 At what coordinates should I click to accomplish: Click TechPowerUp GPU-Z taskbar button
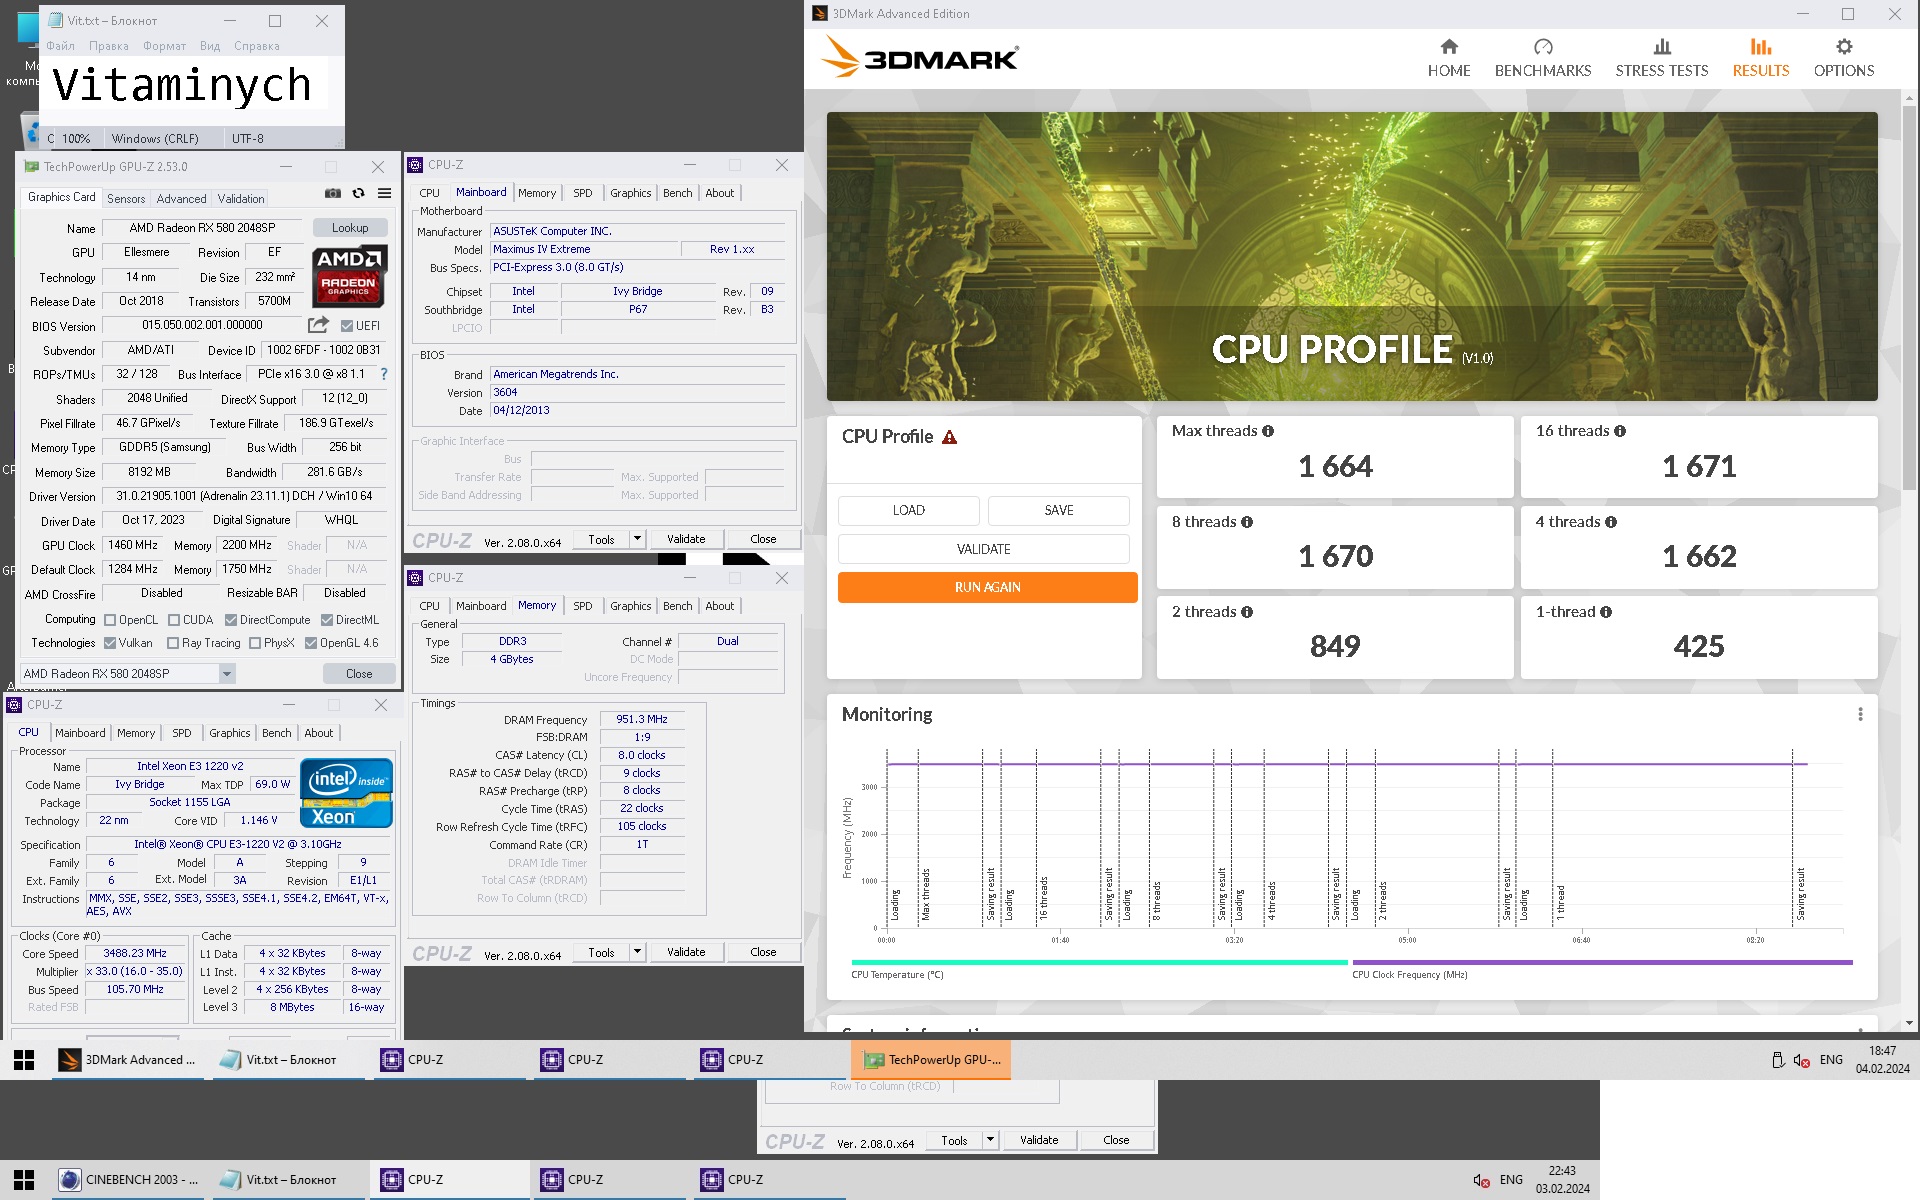(x=931, y=1060)
